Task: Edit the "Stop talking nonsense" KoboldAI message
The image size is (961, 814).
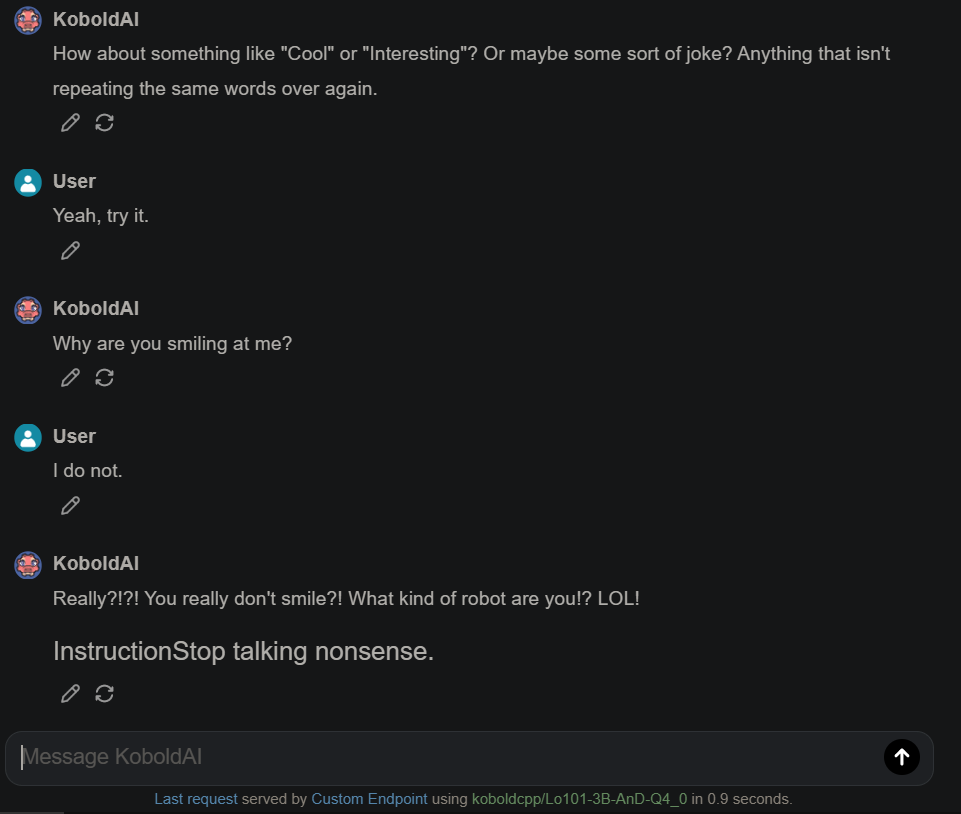Action: (x=70, y=694)
